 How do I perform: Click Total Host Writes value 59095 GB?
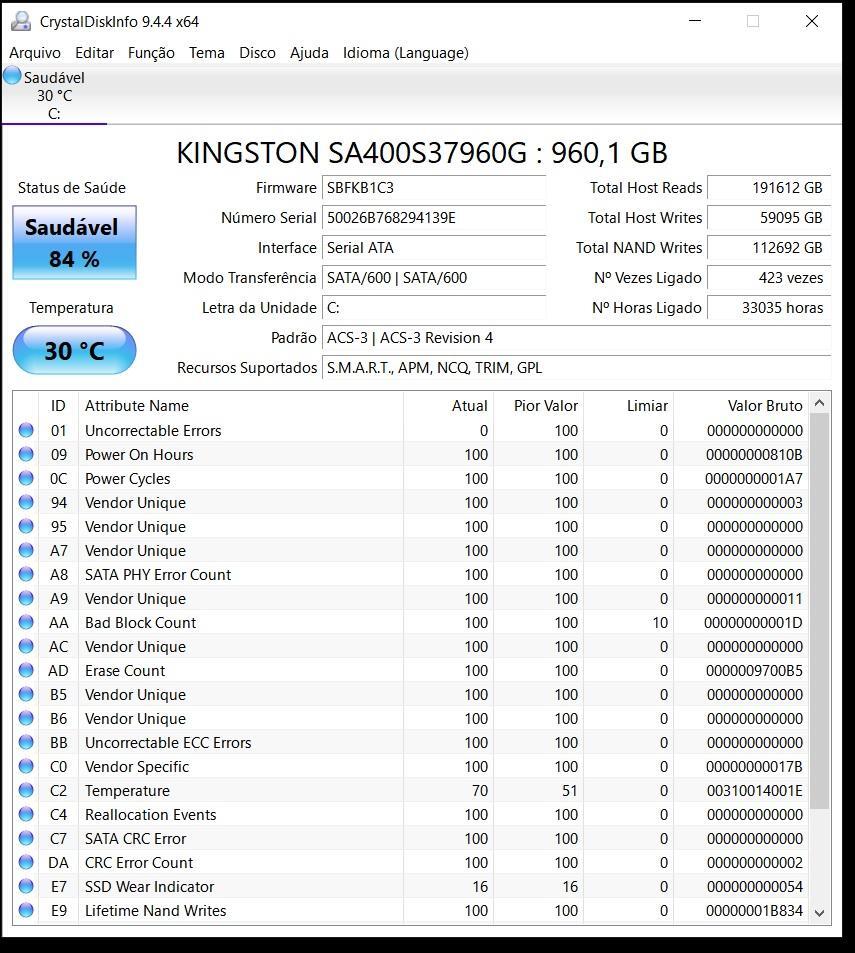point(769,218)
